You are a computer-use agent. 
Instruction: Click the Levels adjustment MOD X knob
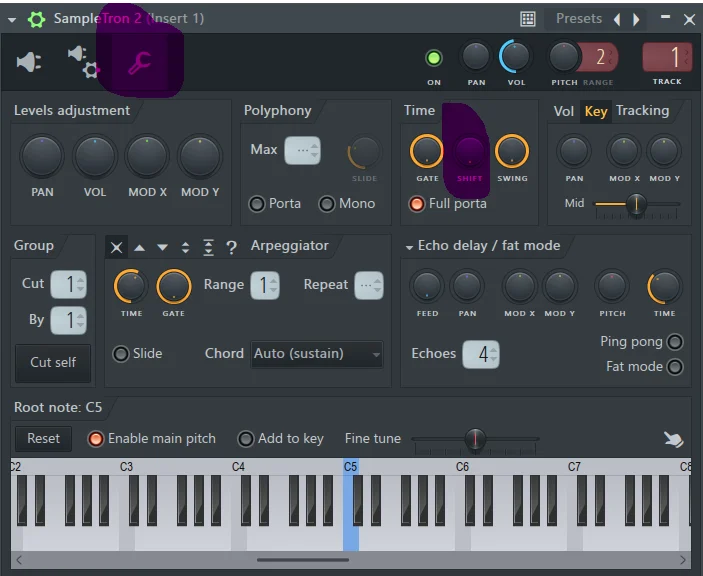[147, 156]
